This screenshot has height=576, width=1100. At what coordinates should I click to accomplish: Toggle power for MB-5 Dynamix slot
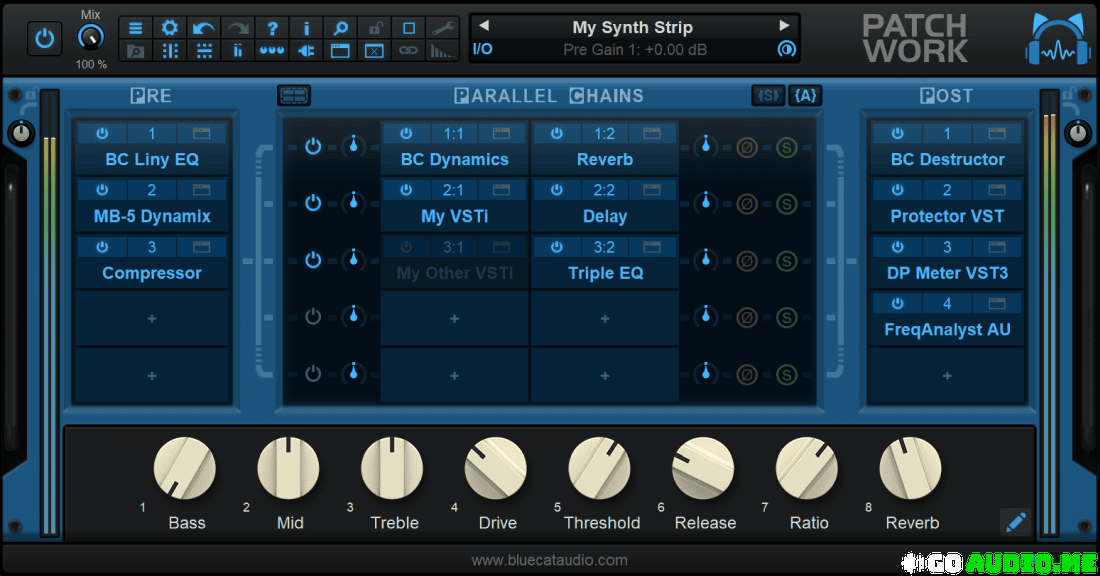click(x=102, y=190)
